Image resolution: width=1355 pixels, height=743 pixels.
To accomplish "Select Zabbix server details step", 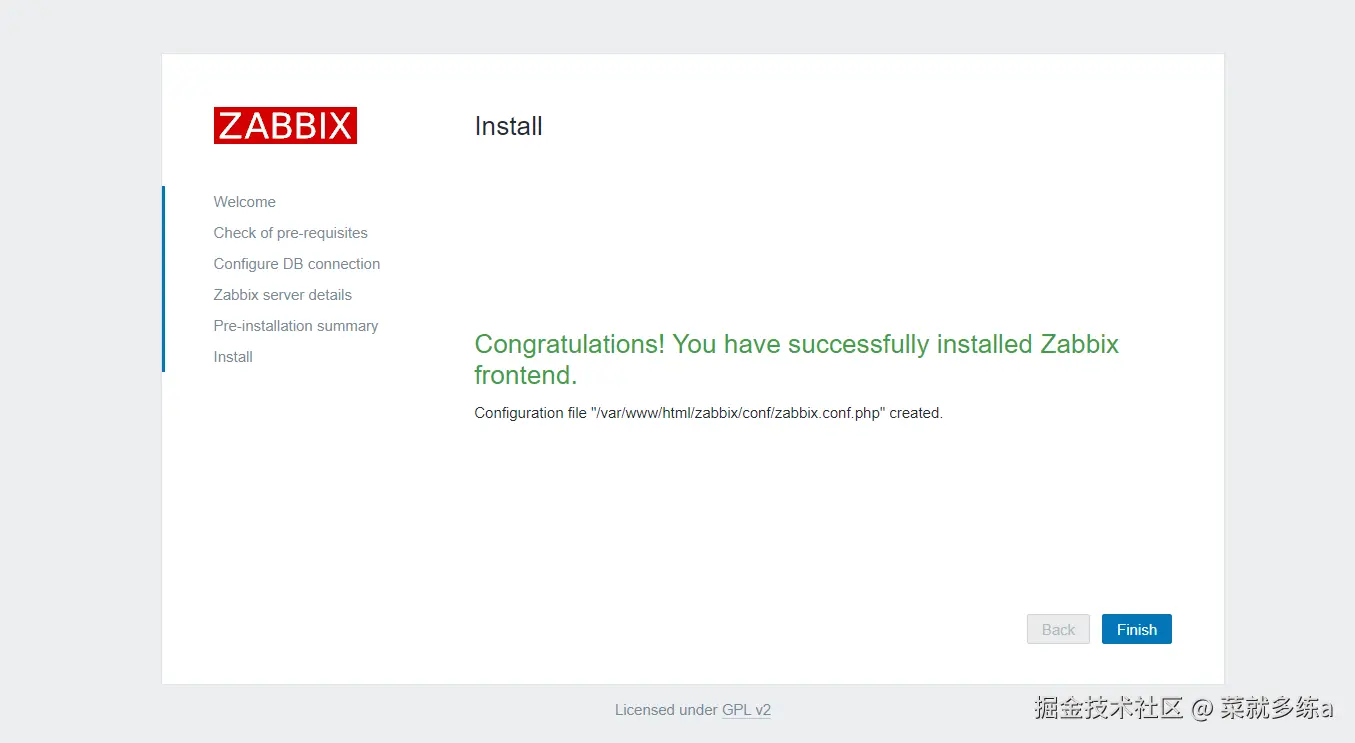I will pyautogui.click(x=282, y=295).
